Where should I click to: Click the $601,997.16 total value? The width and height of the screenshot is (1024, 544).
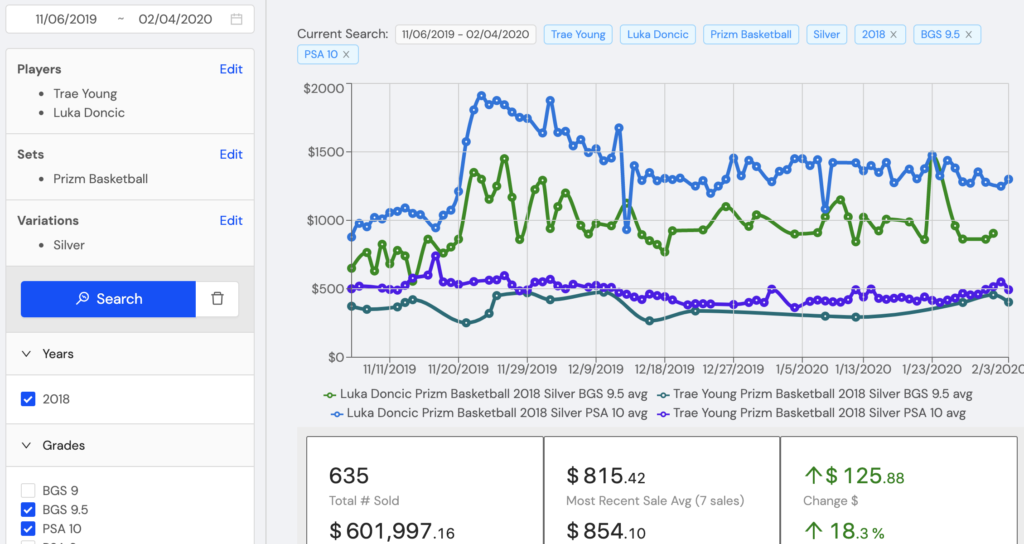tap(392, 530)
